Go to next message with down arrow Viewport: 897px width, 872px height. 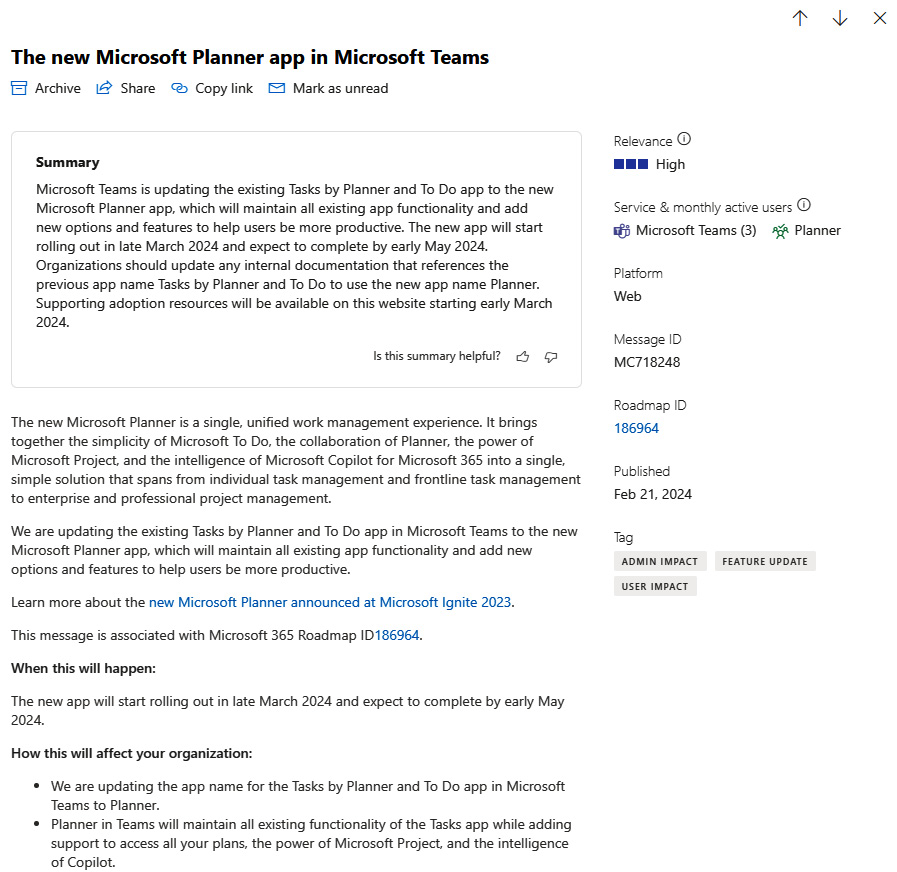click(840, 18)
